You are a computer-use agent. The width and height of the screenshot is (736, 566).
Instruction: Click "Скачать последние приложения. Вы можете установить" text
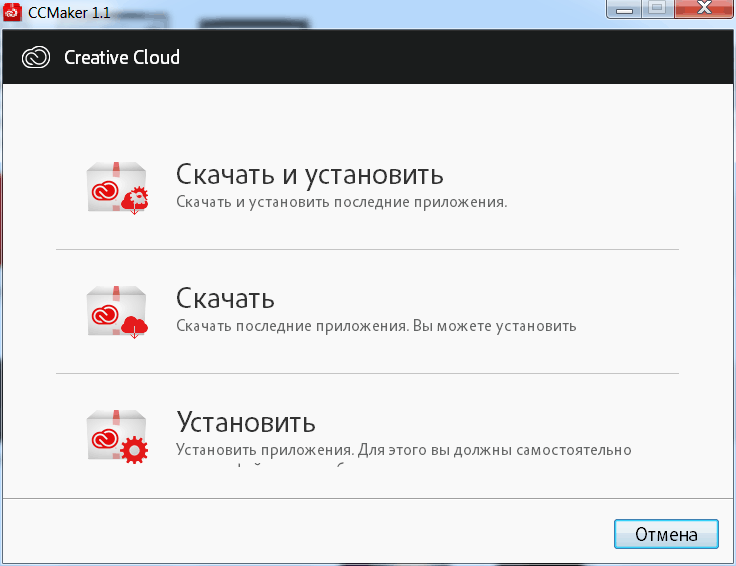pyautogui.click(x=376, y=326)
